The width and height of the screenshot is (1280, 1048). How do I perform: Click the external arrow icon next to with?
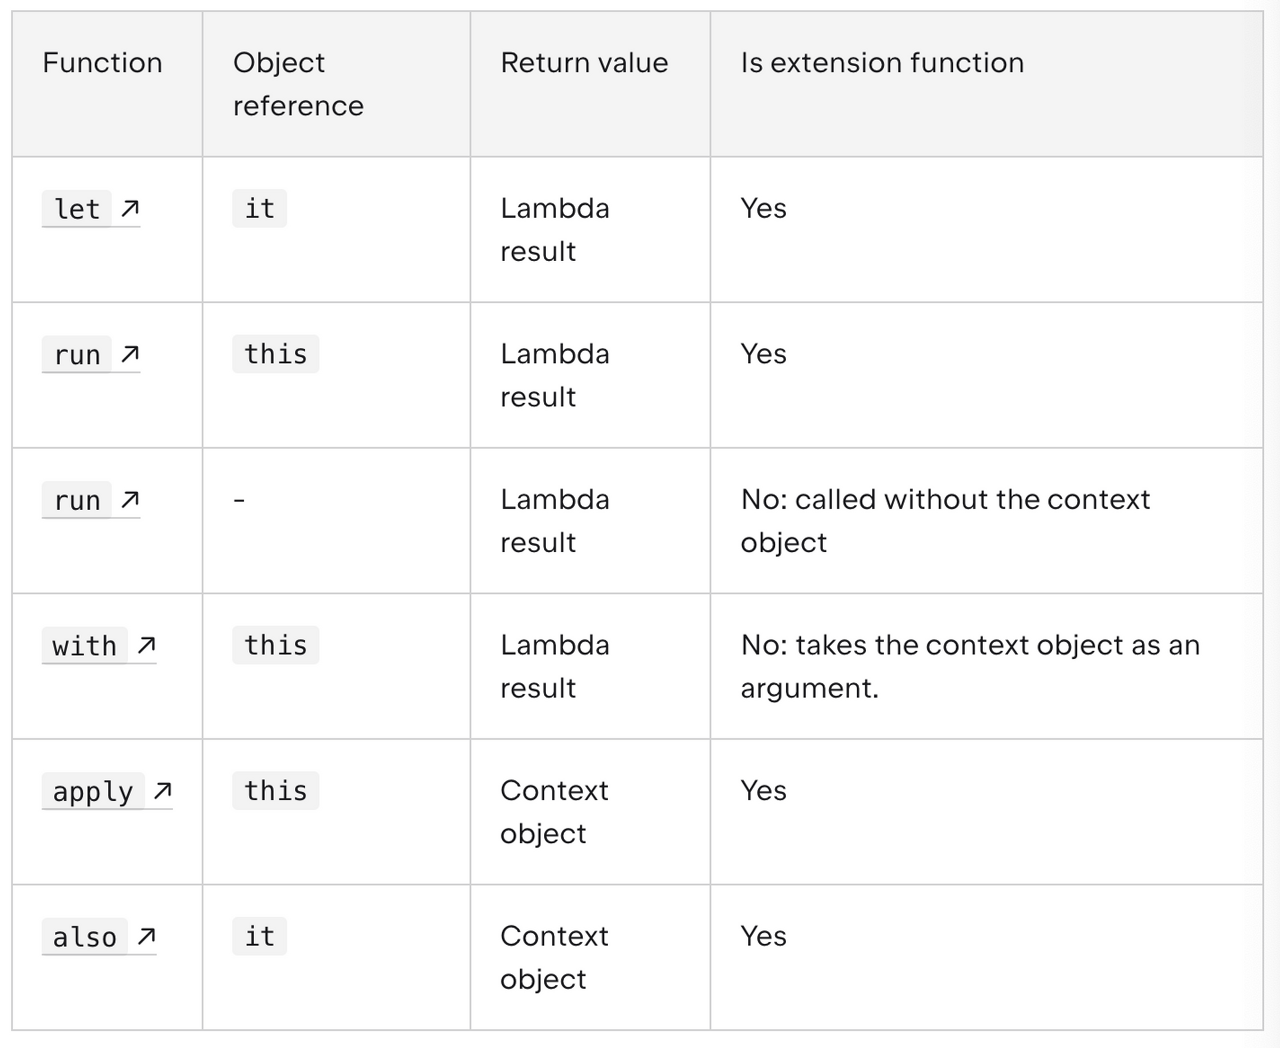tap(146, 645)
